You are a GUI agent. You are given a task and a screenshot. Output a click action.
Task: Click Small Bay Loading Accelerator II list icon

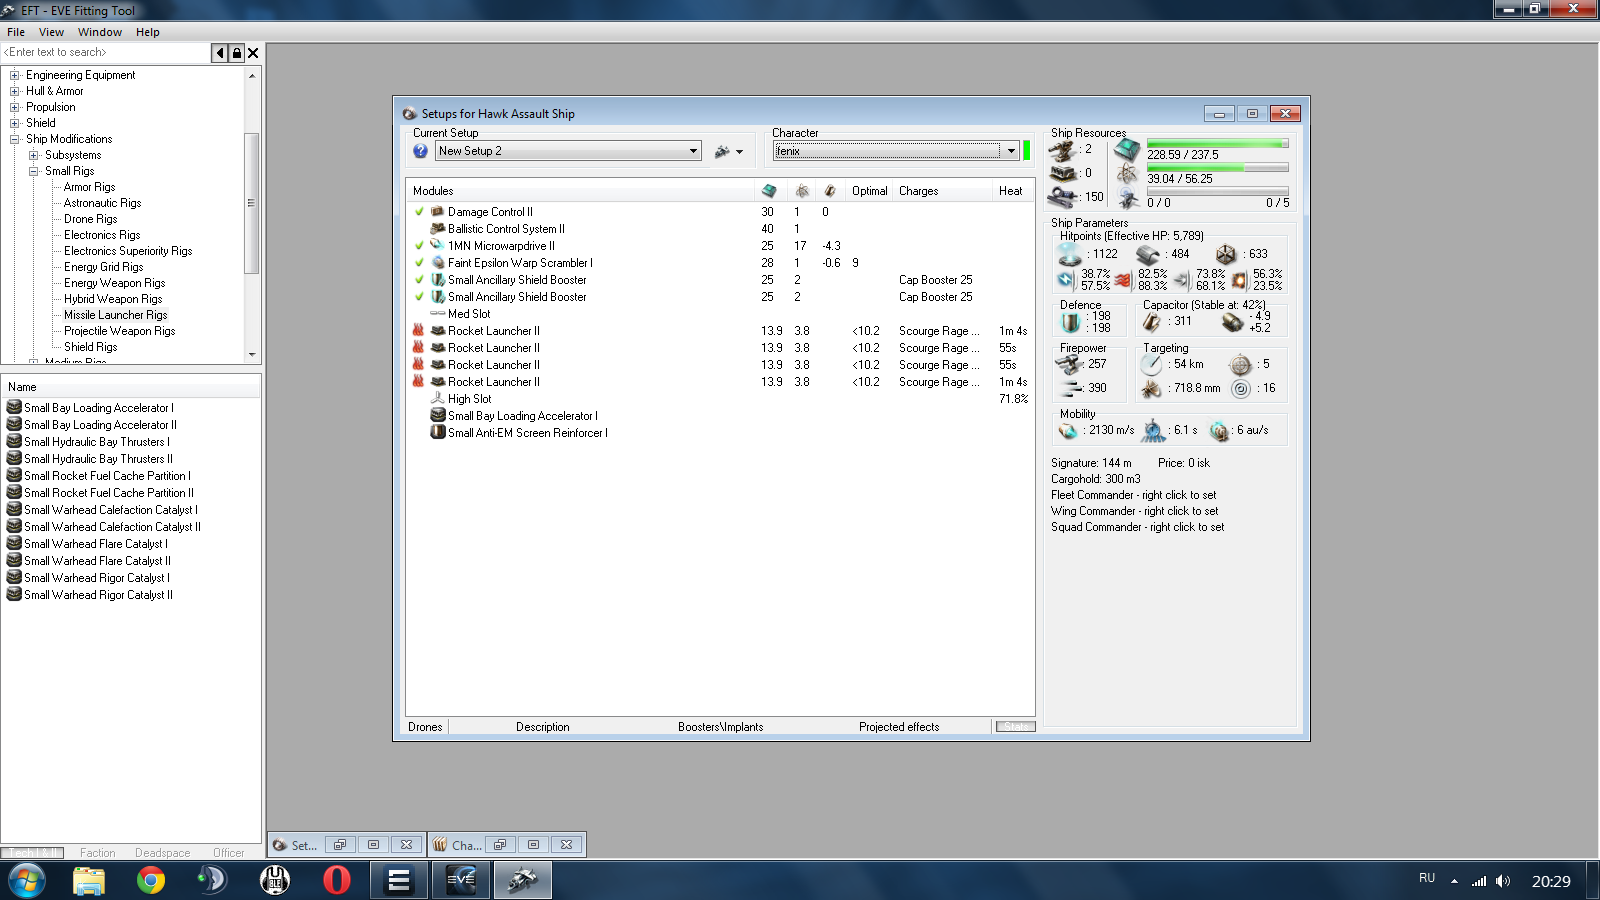click(14, 424)
